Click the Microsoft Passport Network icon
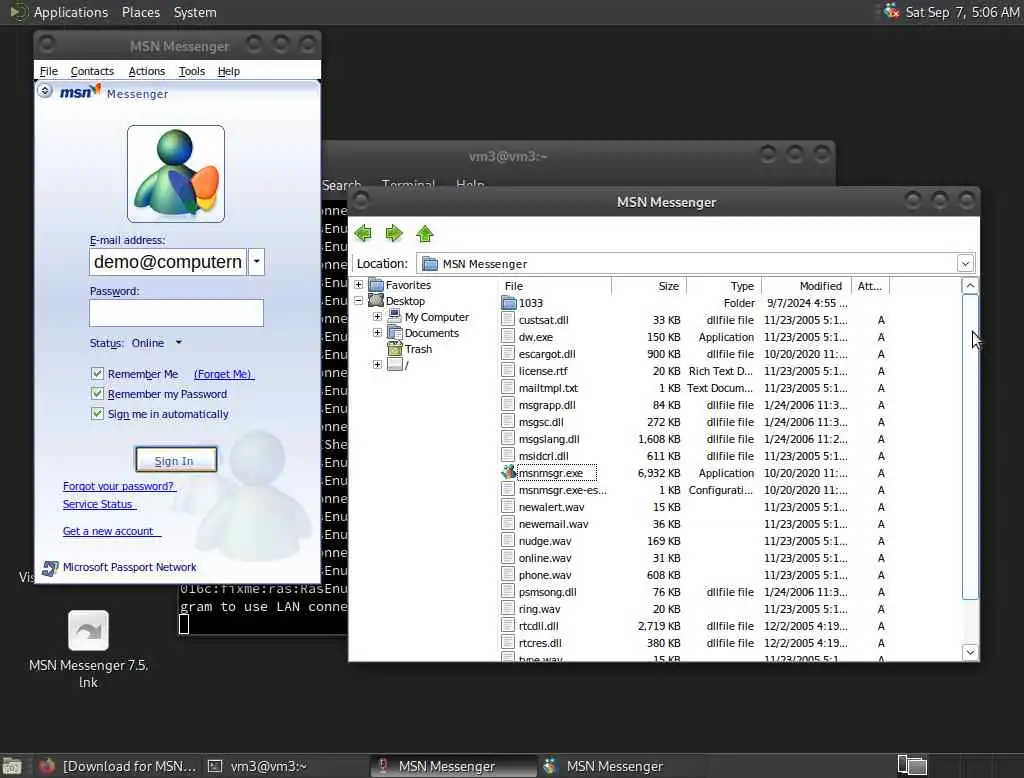Image resolution: width=1024 pixels, height=778 pixels. pos(50,568)
